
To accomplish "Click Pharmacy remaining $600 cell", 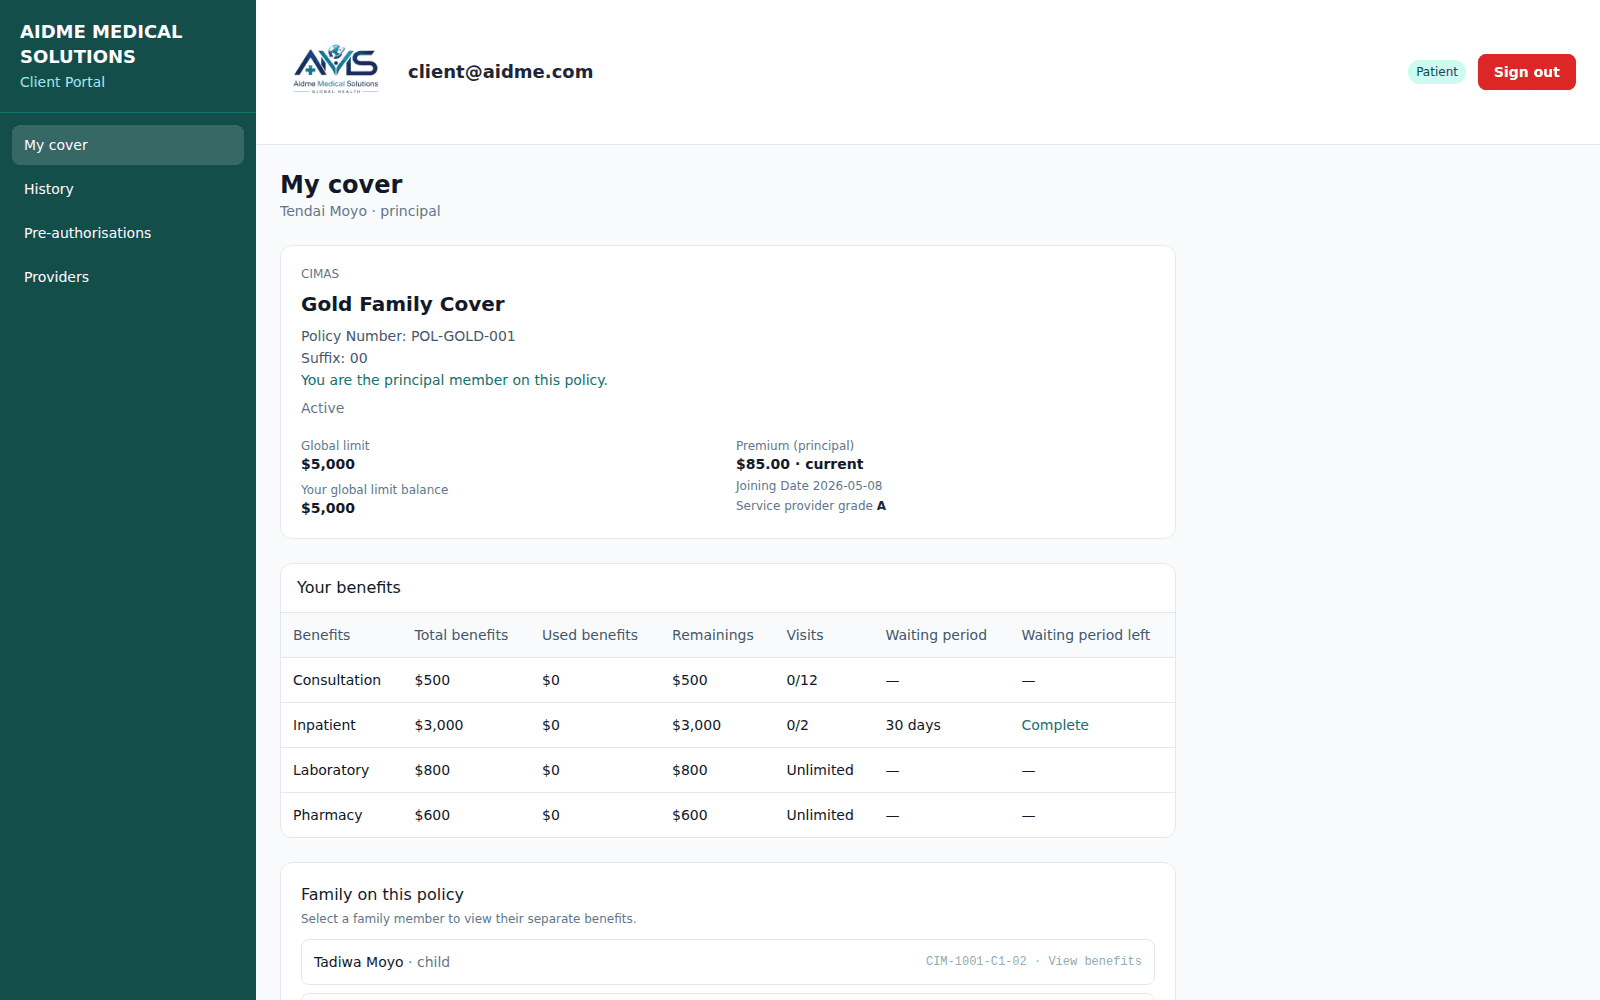I will tap(690, 815).
